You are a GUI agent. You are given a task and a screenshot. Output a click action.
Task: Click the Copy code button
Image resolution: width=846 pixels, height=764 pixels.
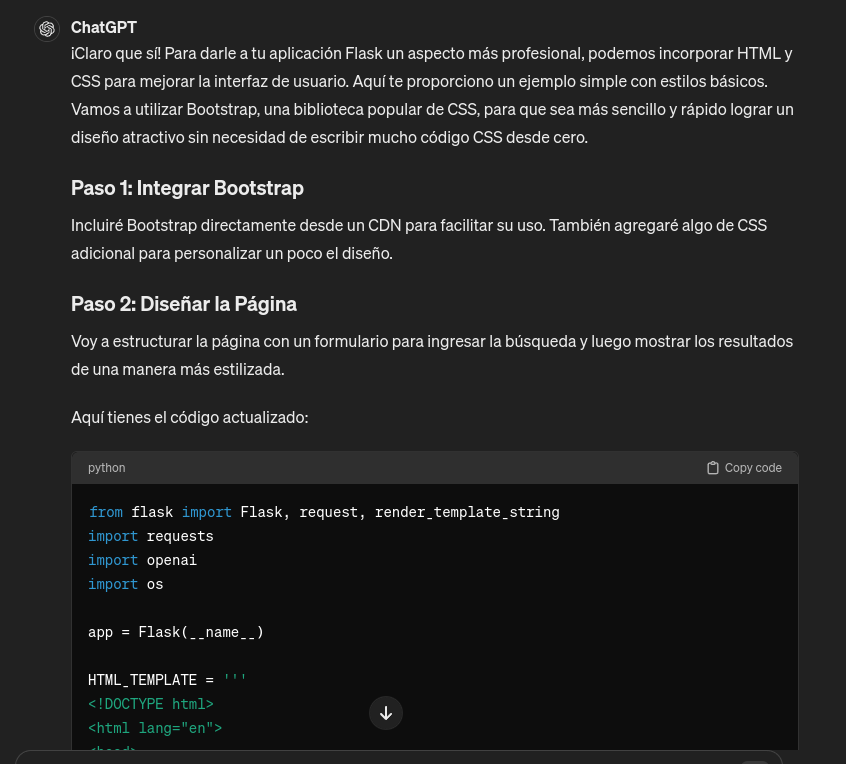click(x=744, y=467)
